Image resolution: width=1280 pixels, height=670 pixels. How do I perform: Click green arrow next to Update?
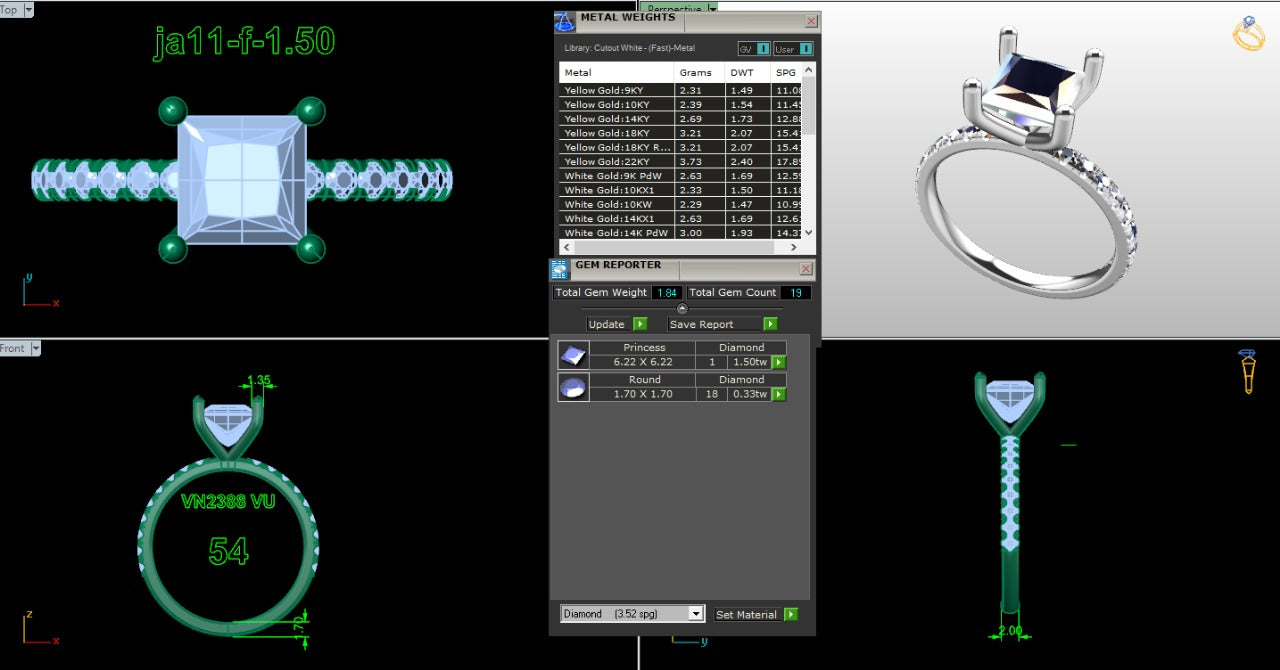pos(640,324)
